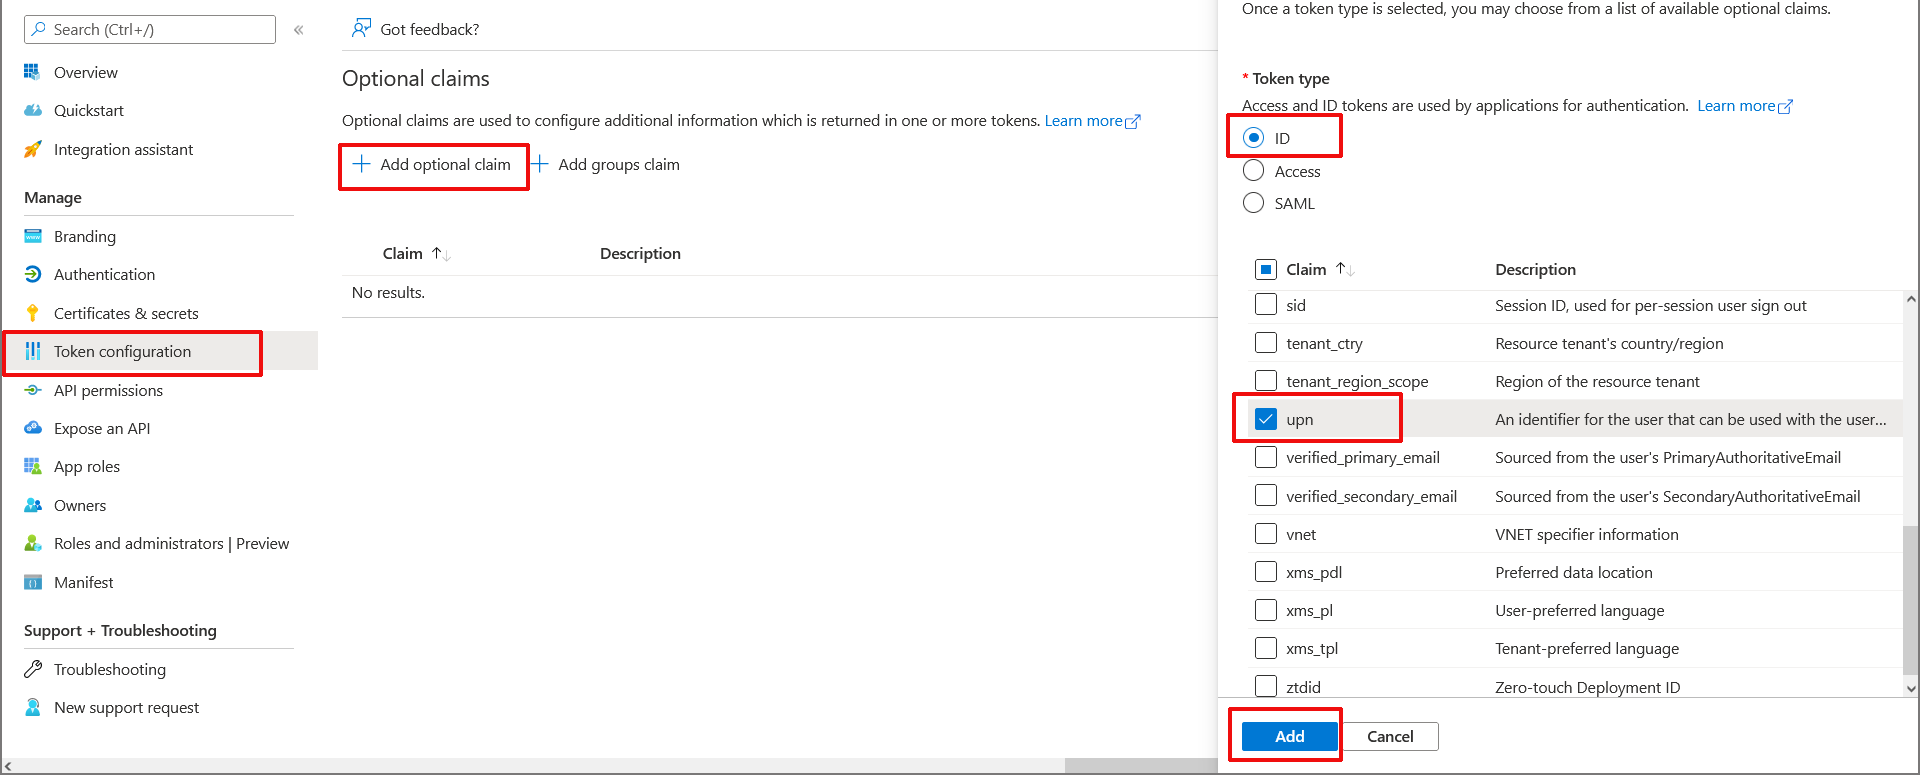
Task: Sort panel claims using Claim sort arrows
Action: (1345, 270)
